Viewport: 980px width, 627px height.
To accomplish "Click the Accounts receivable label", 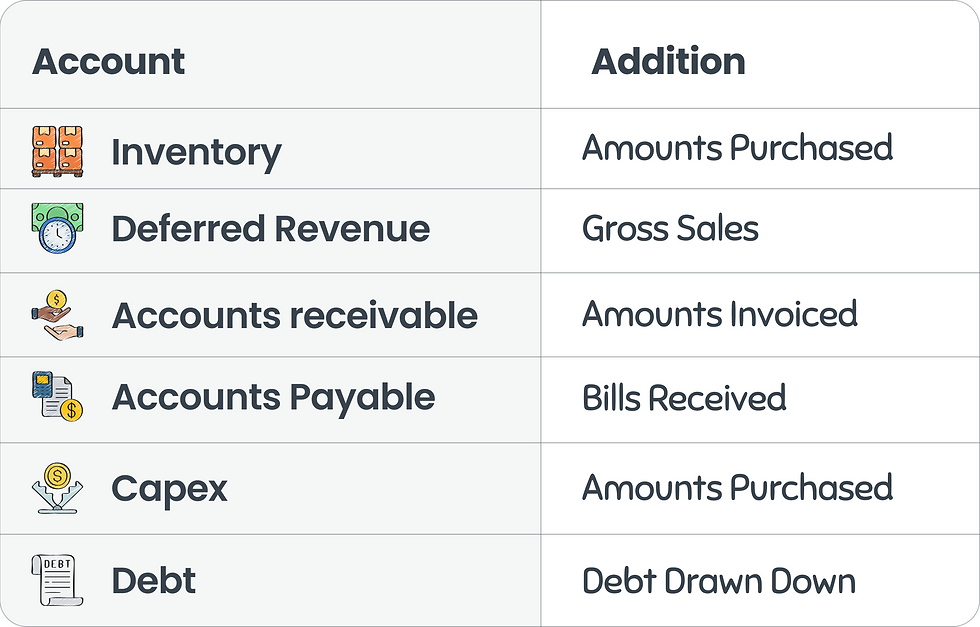I will pos(294,315).
